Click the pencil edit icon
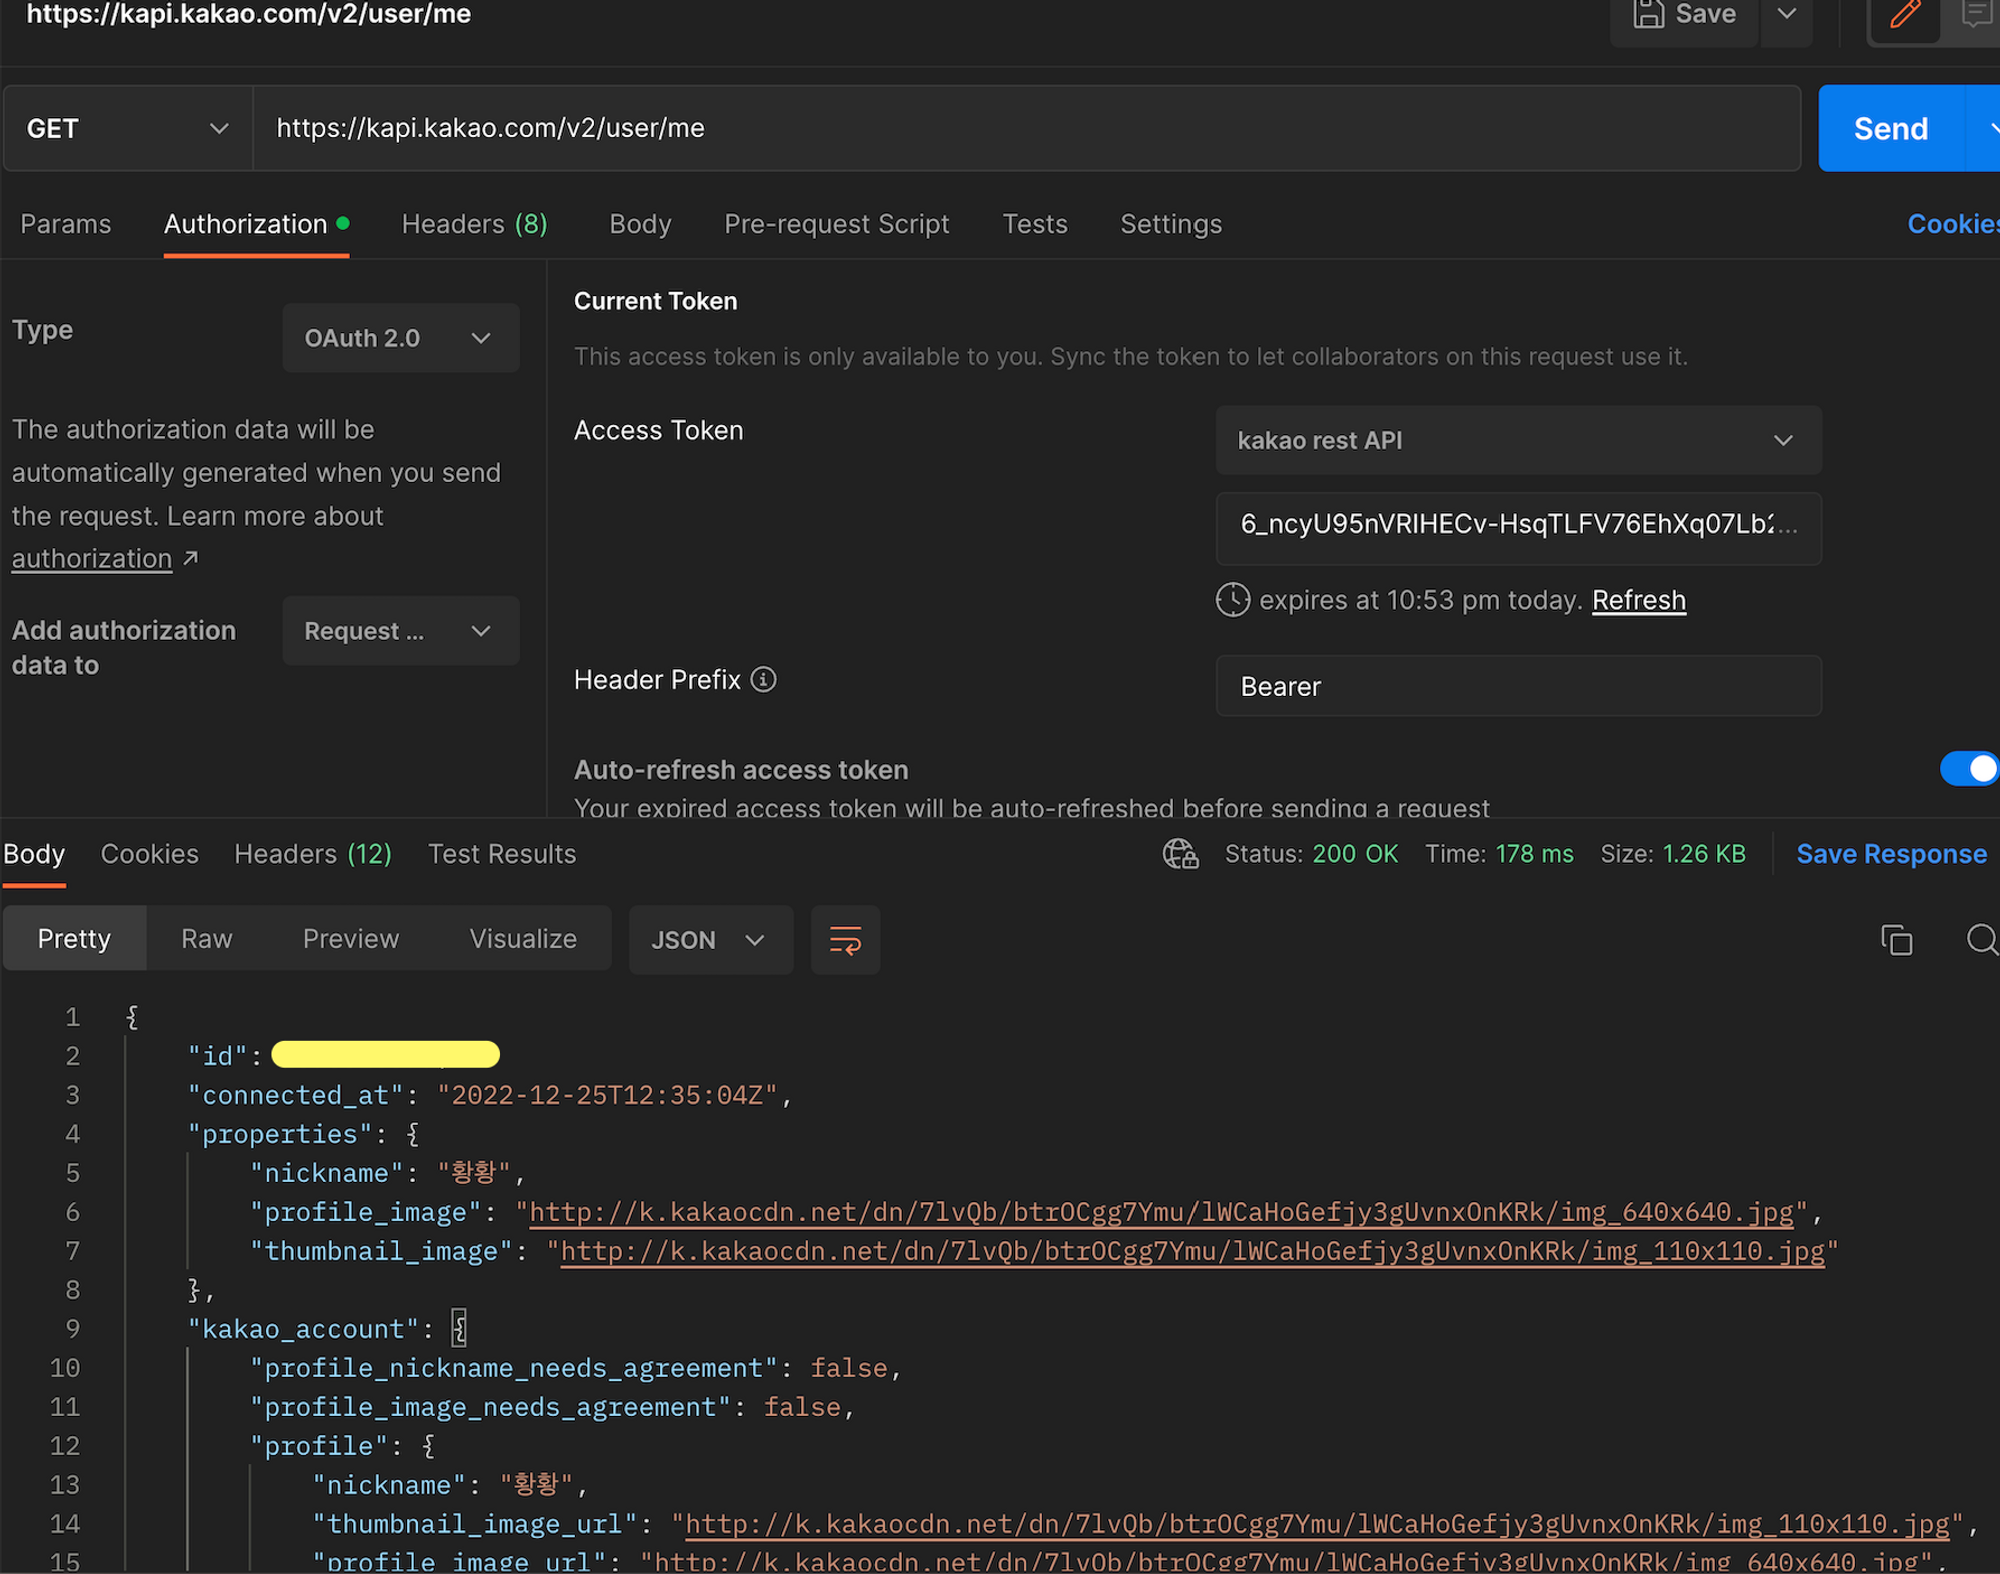 (1904, 15)
